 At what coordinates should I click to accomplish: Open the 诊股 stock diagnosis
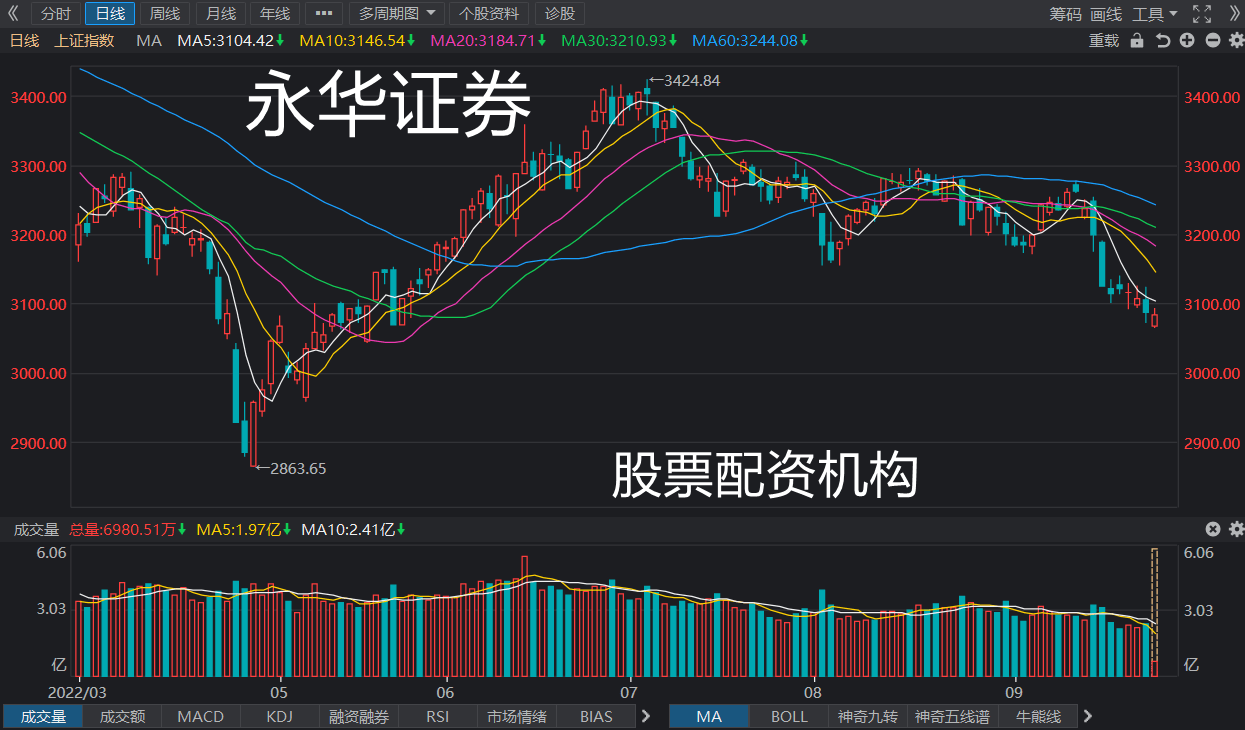coord(560,14)
